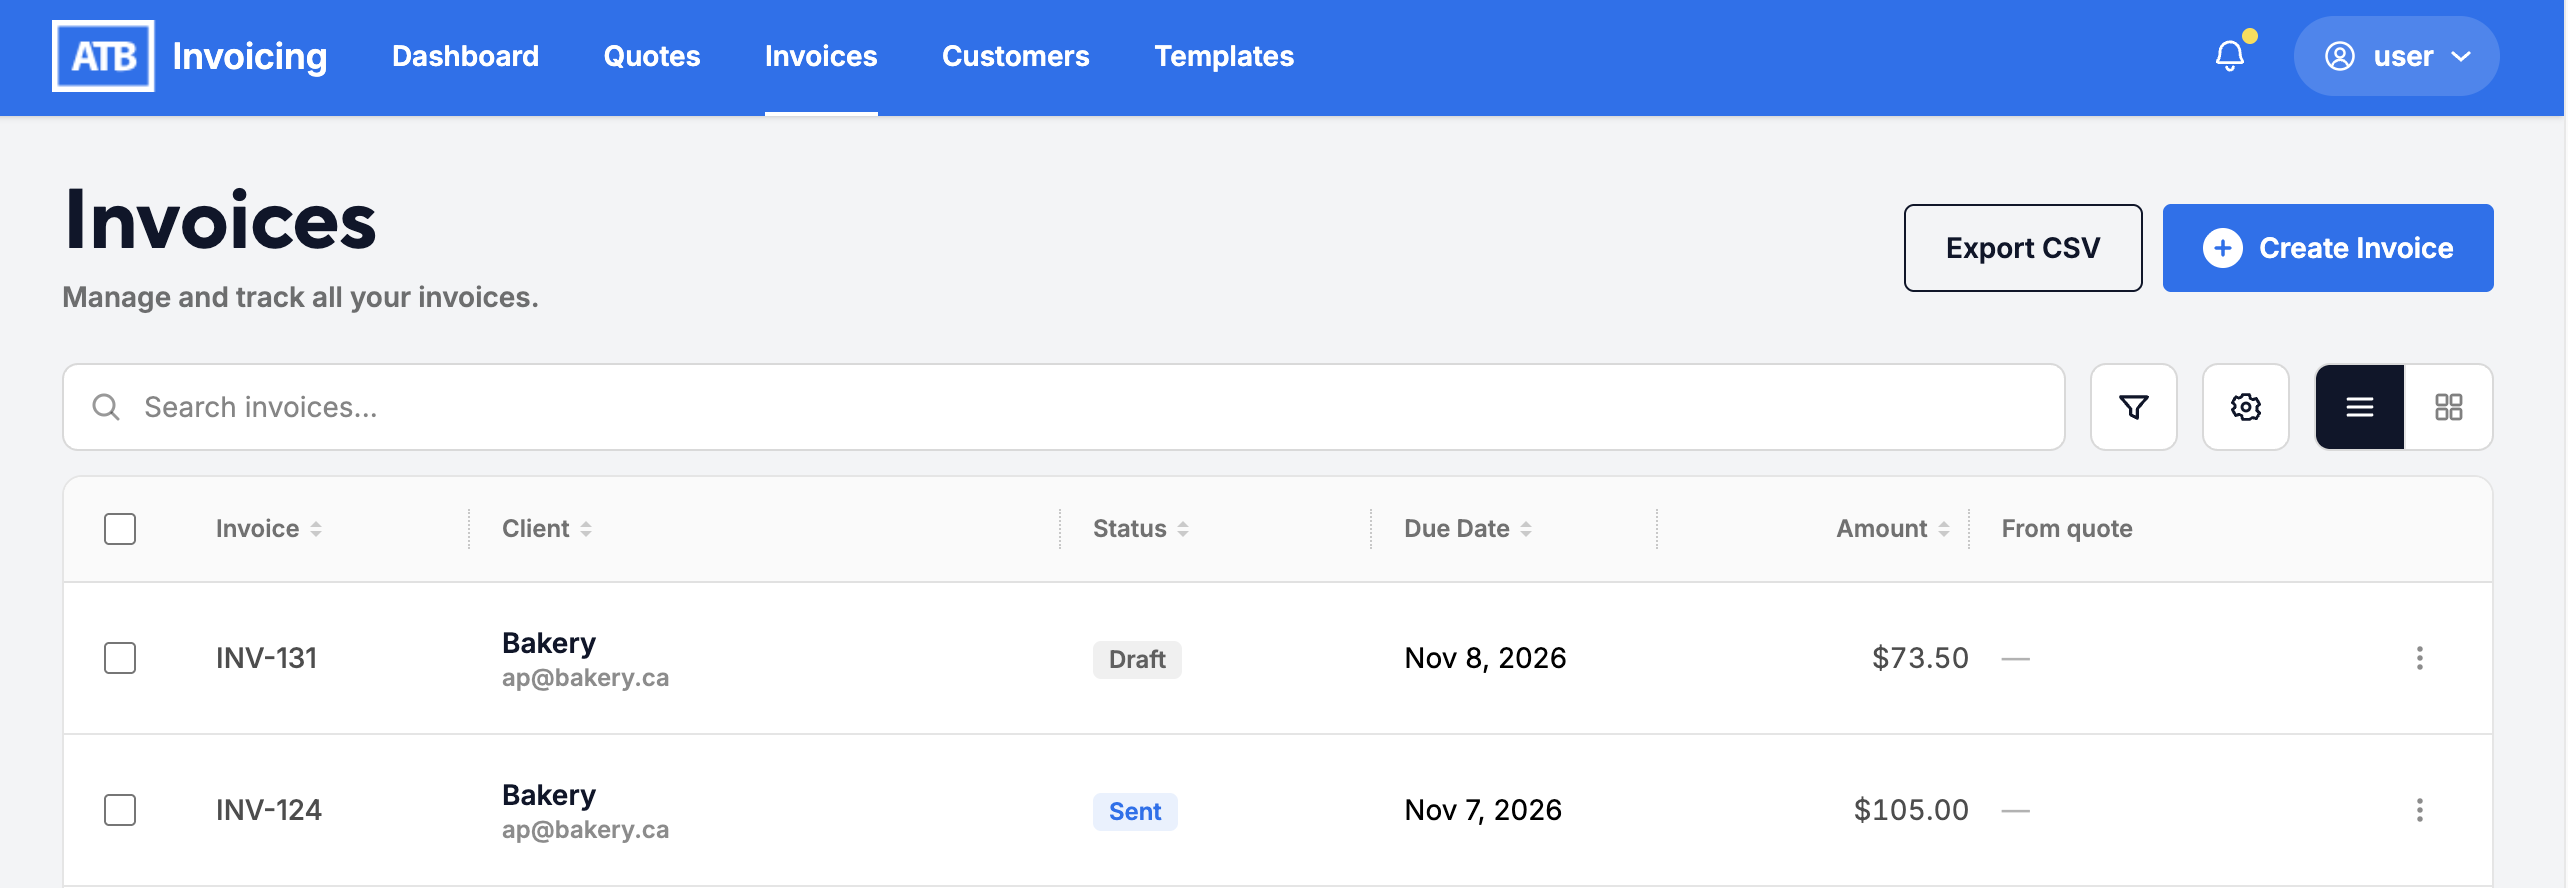Open the Templates tab
Viewport: 2568px width, 888px height.
pyautogui.click(x=1224, y=56)
